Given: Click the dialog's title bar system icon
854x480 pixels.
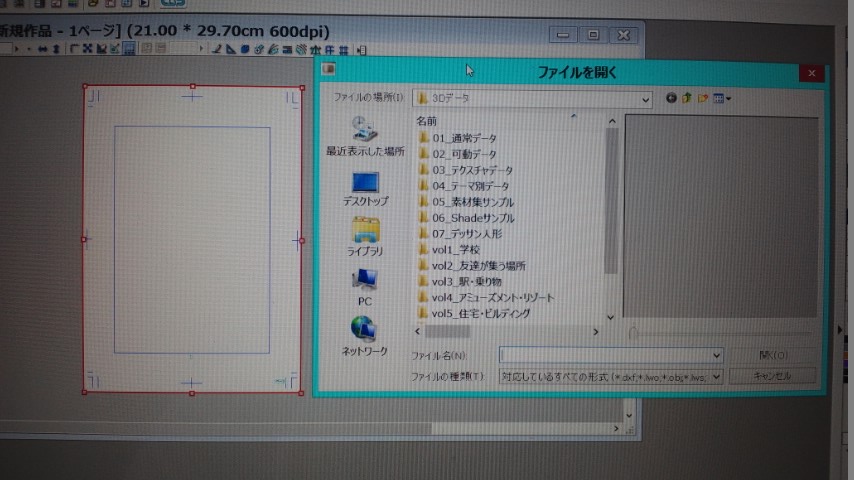Looking at the screenshot, I should pyautogui.click(x=328, y=69).
